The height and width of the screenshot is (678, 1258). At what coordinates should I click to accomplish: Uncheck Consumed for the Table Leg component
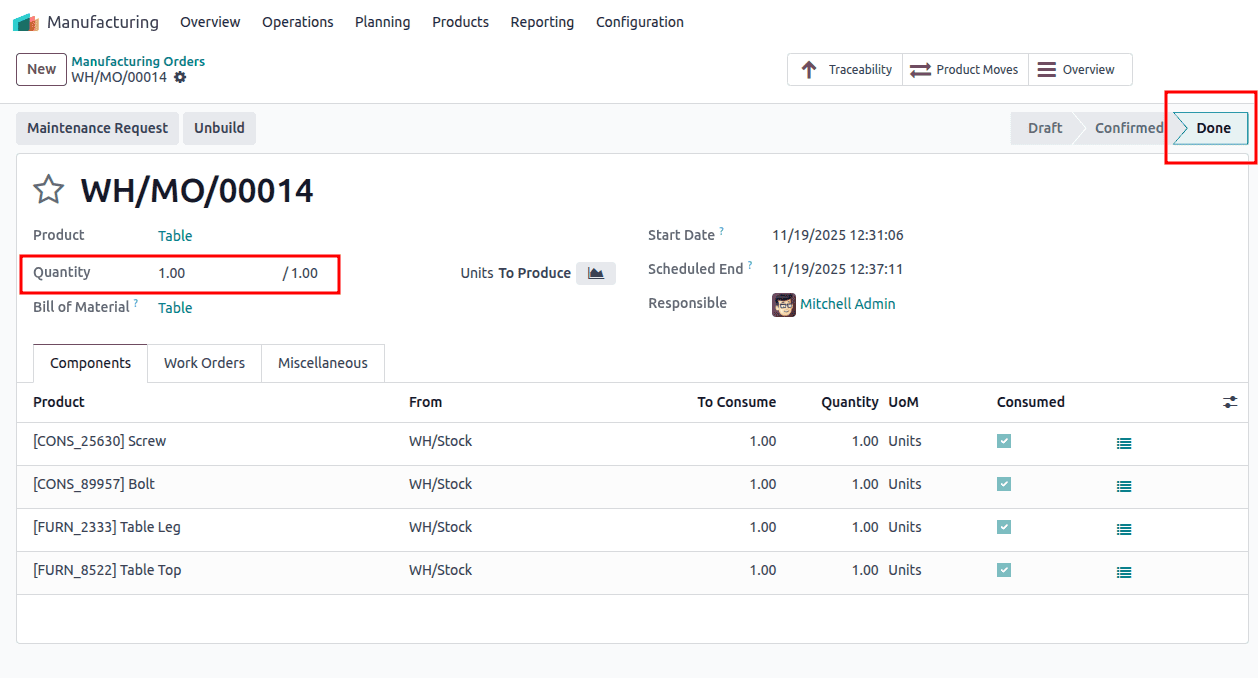click(x=1003, y=527)
